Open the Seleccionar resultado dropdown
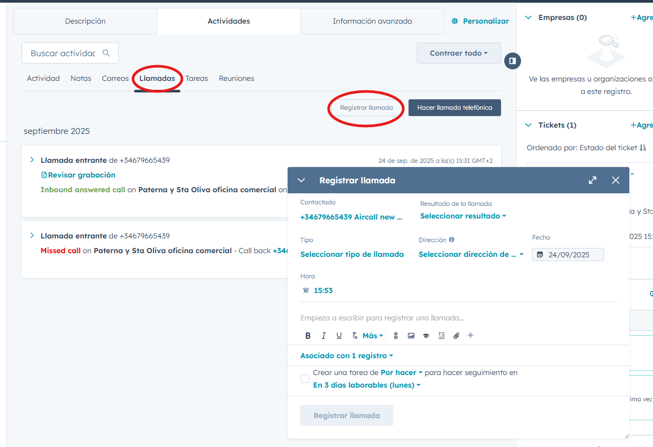Viewport: 653px width, 447px height. [x=463, y=216]
